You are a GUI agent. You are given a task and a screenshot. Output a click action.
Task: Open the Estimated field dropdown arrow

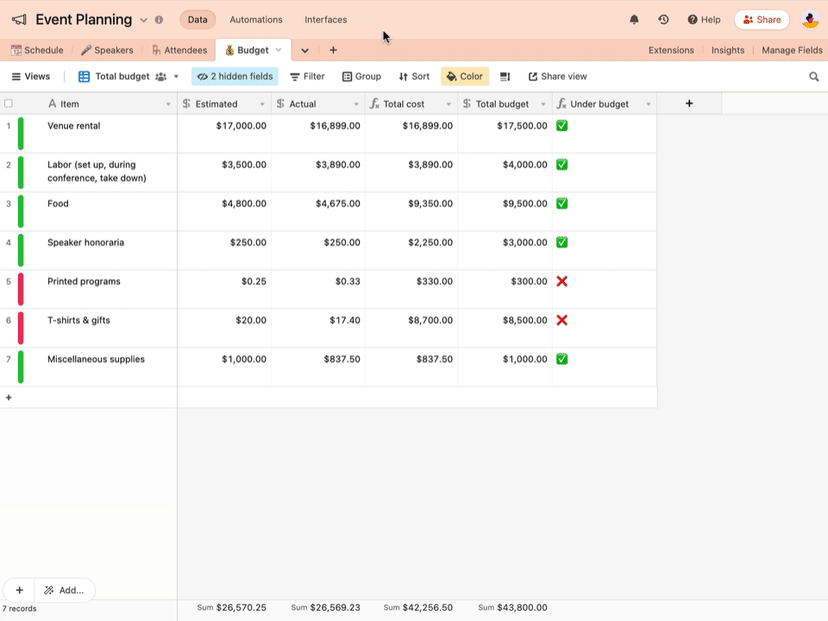pyautogui.click(x=263, y=103)
